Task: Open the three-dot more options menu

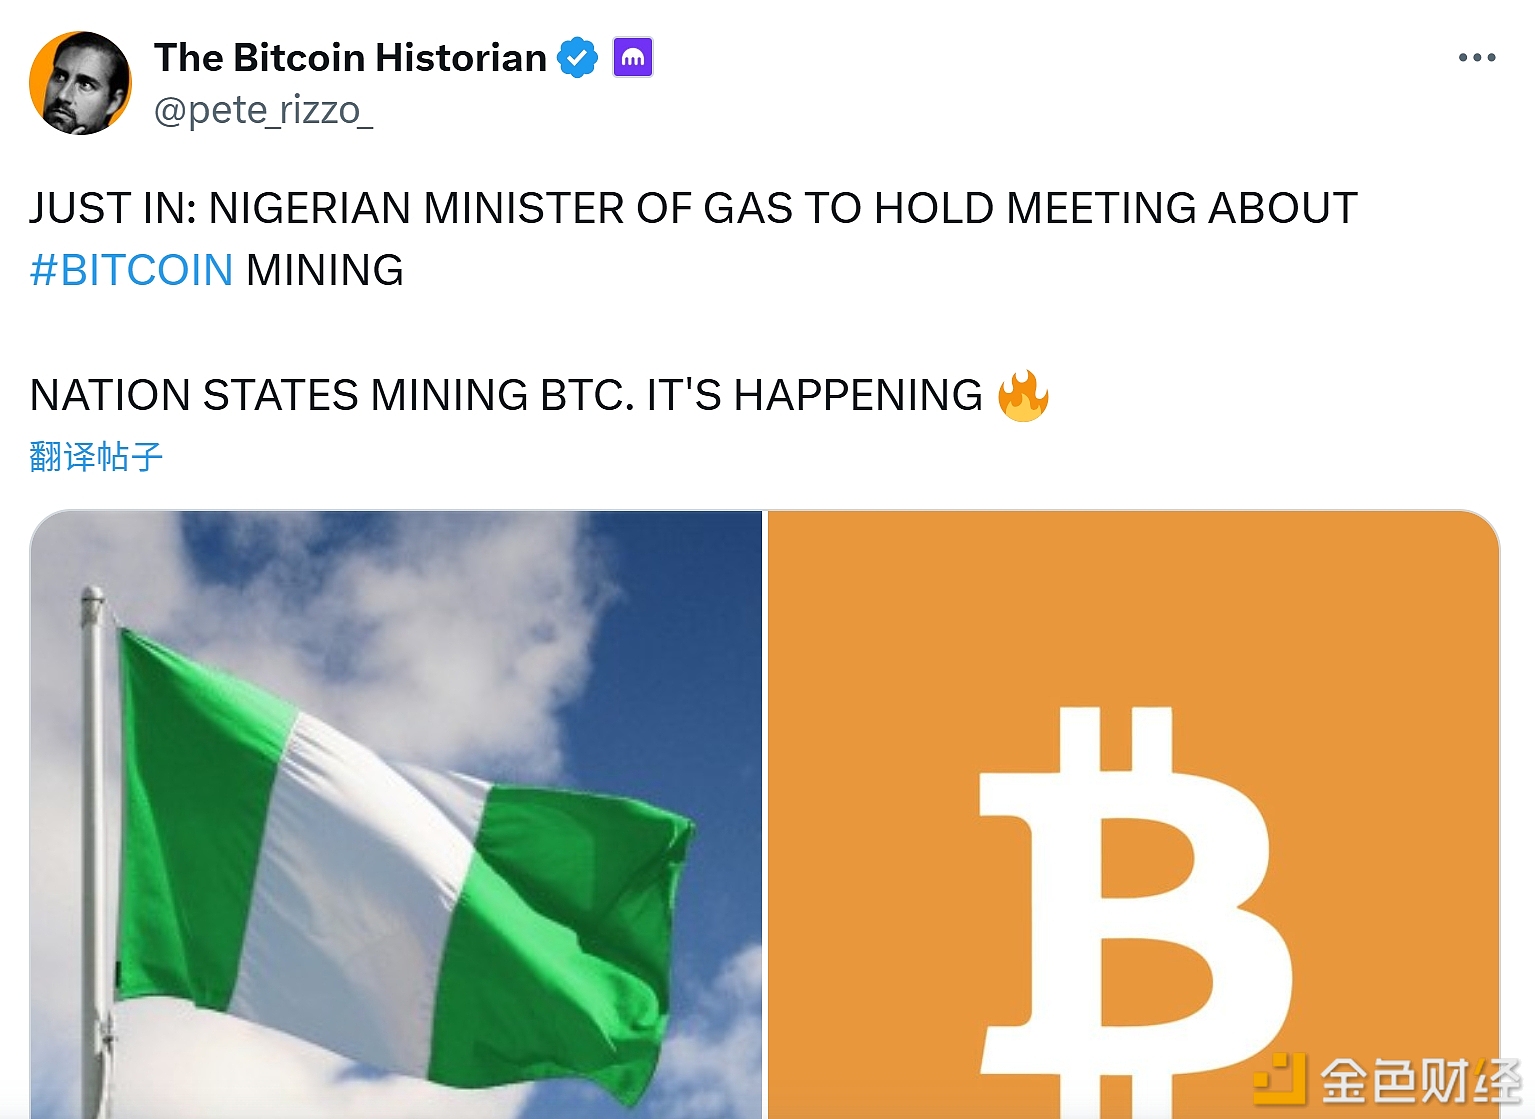Action: [1476, 58]
